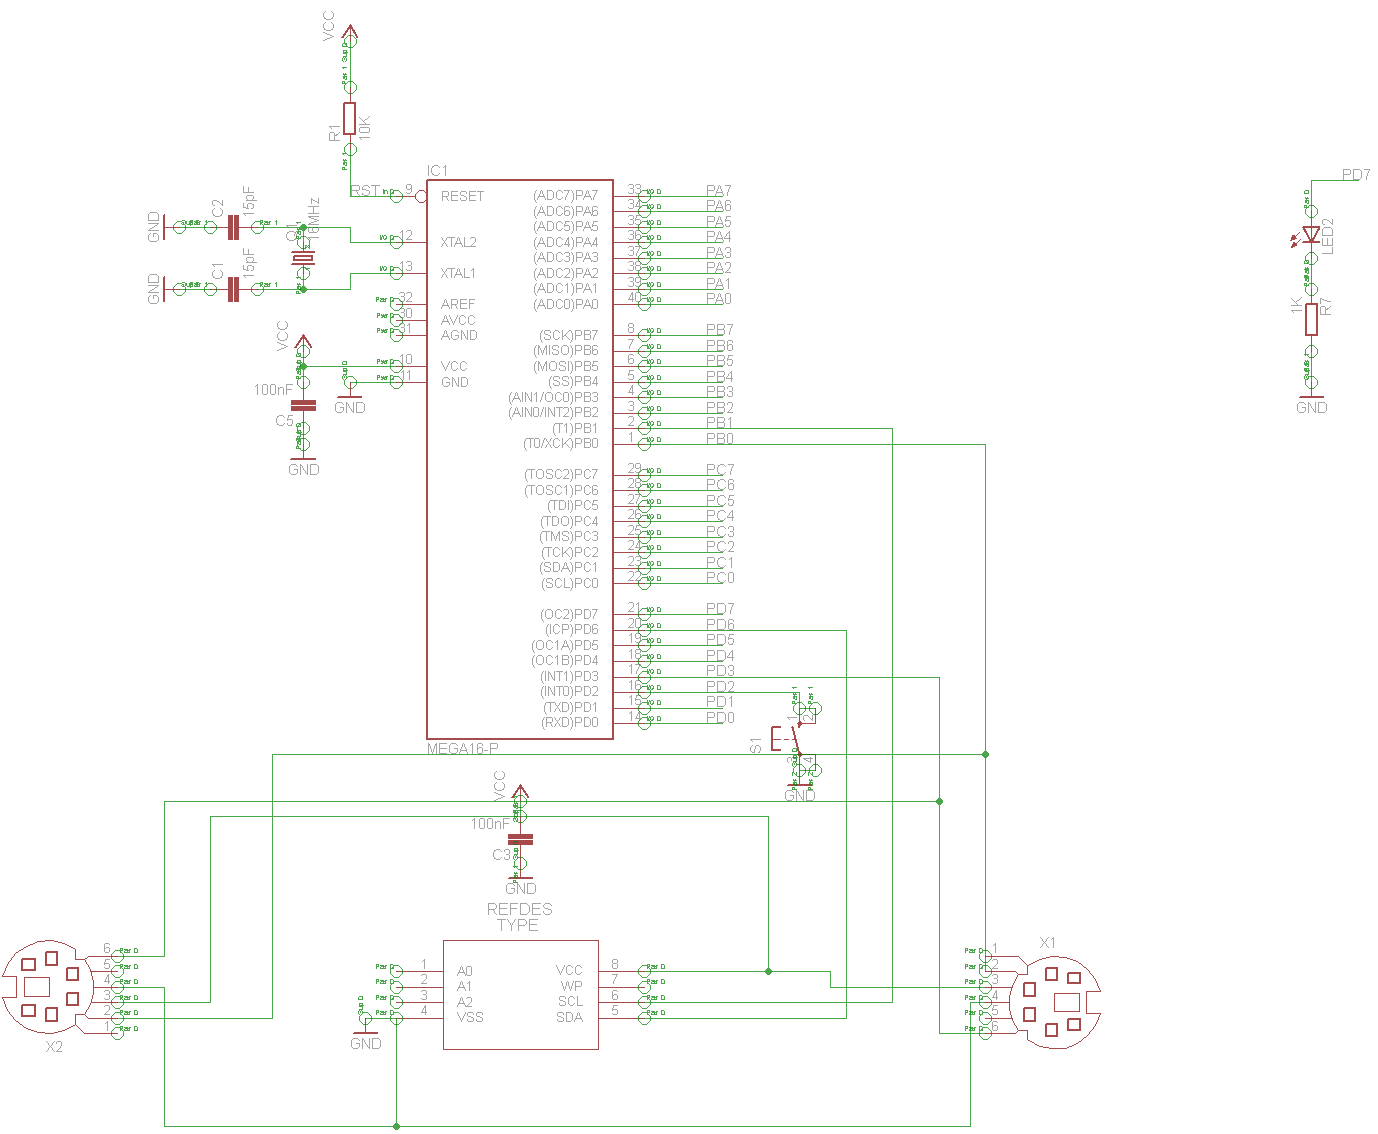Screen dimensions: 1378x1134
Task: Click capacitor C3 symbol
Action: (520, 839)
